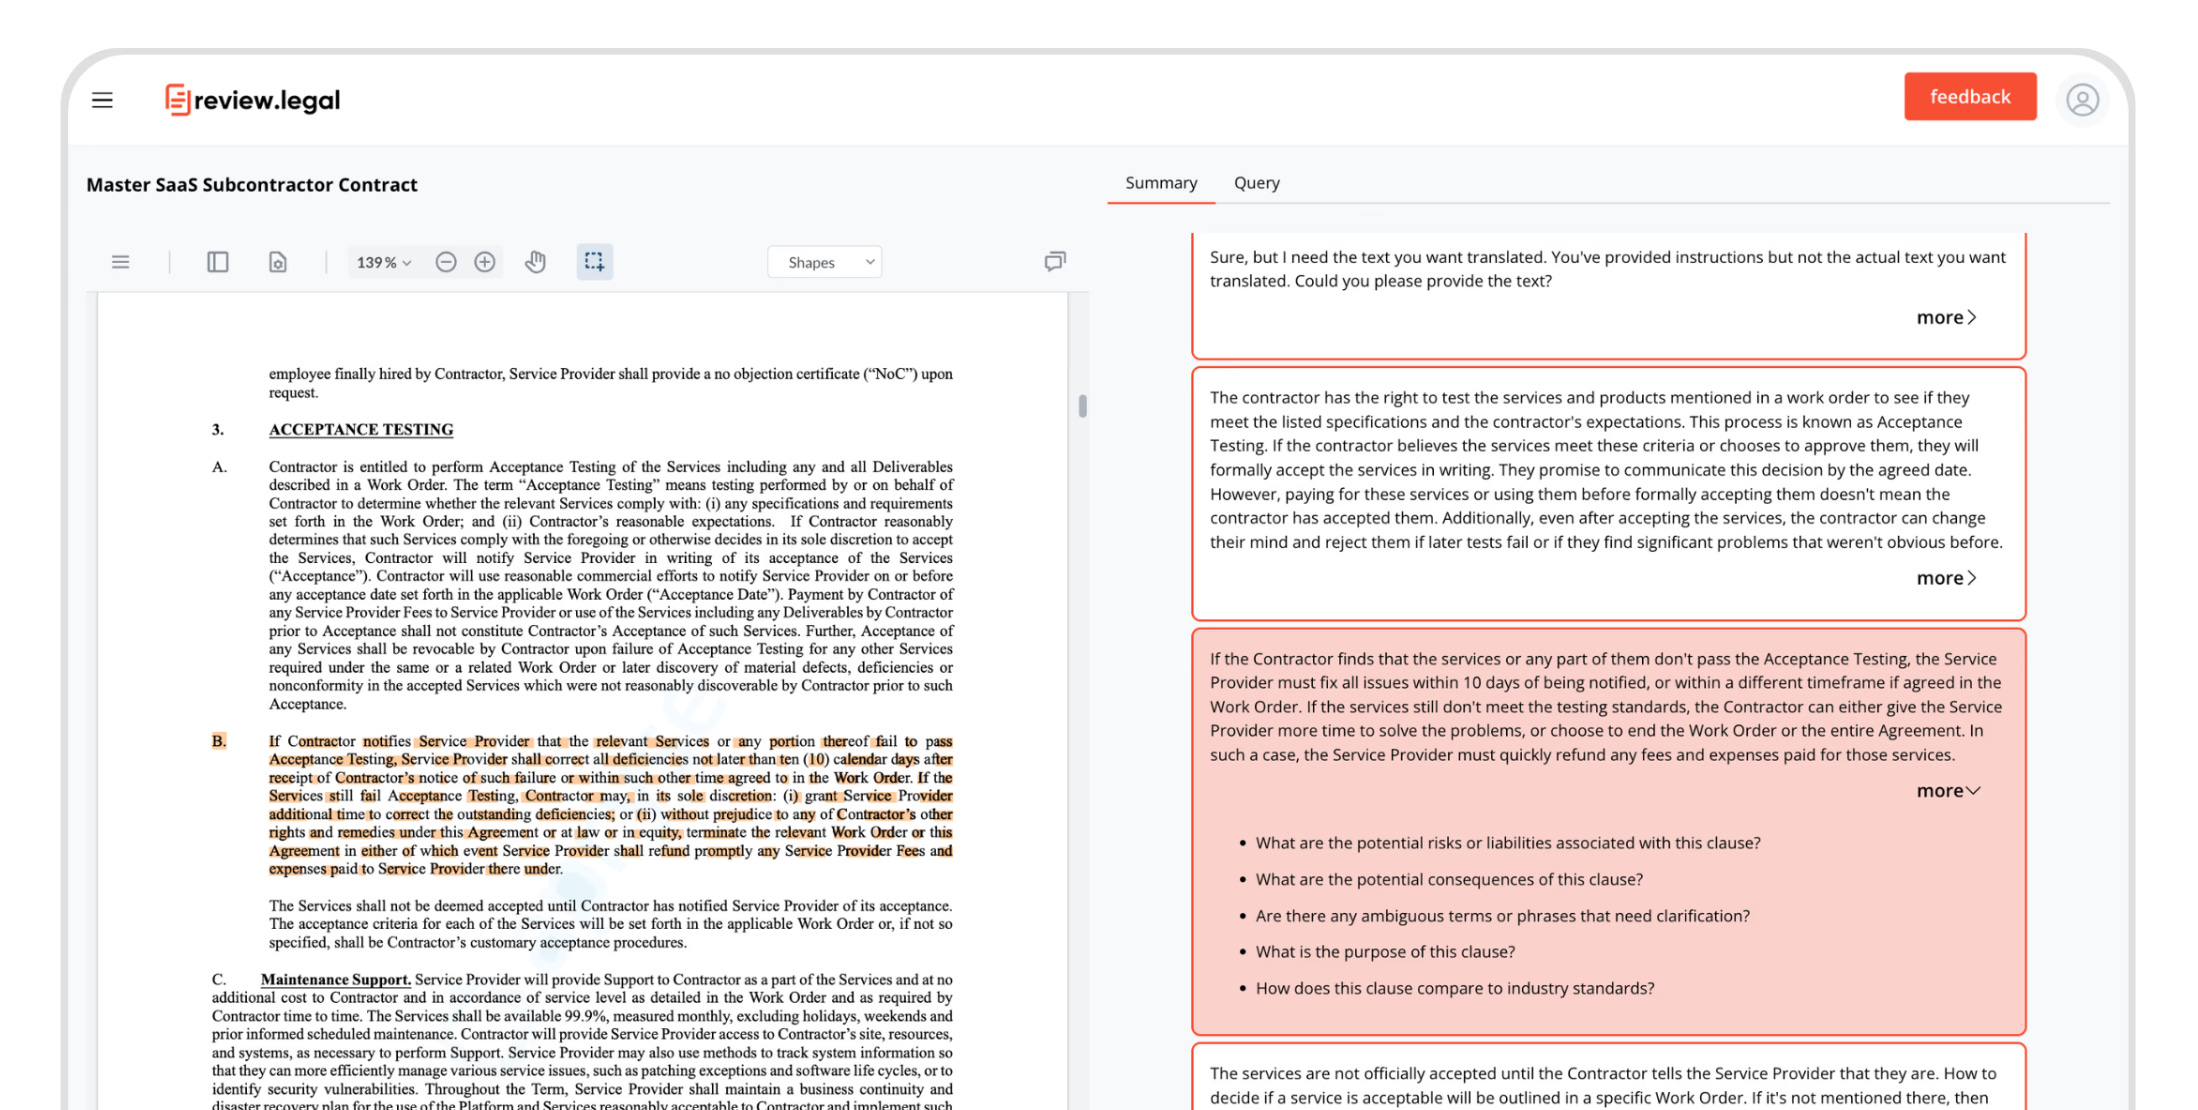Toggle the area selection tool
Viewport: 2198px width, 1110px height.
[x=594, y=262]
